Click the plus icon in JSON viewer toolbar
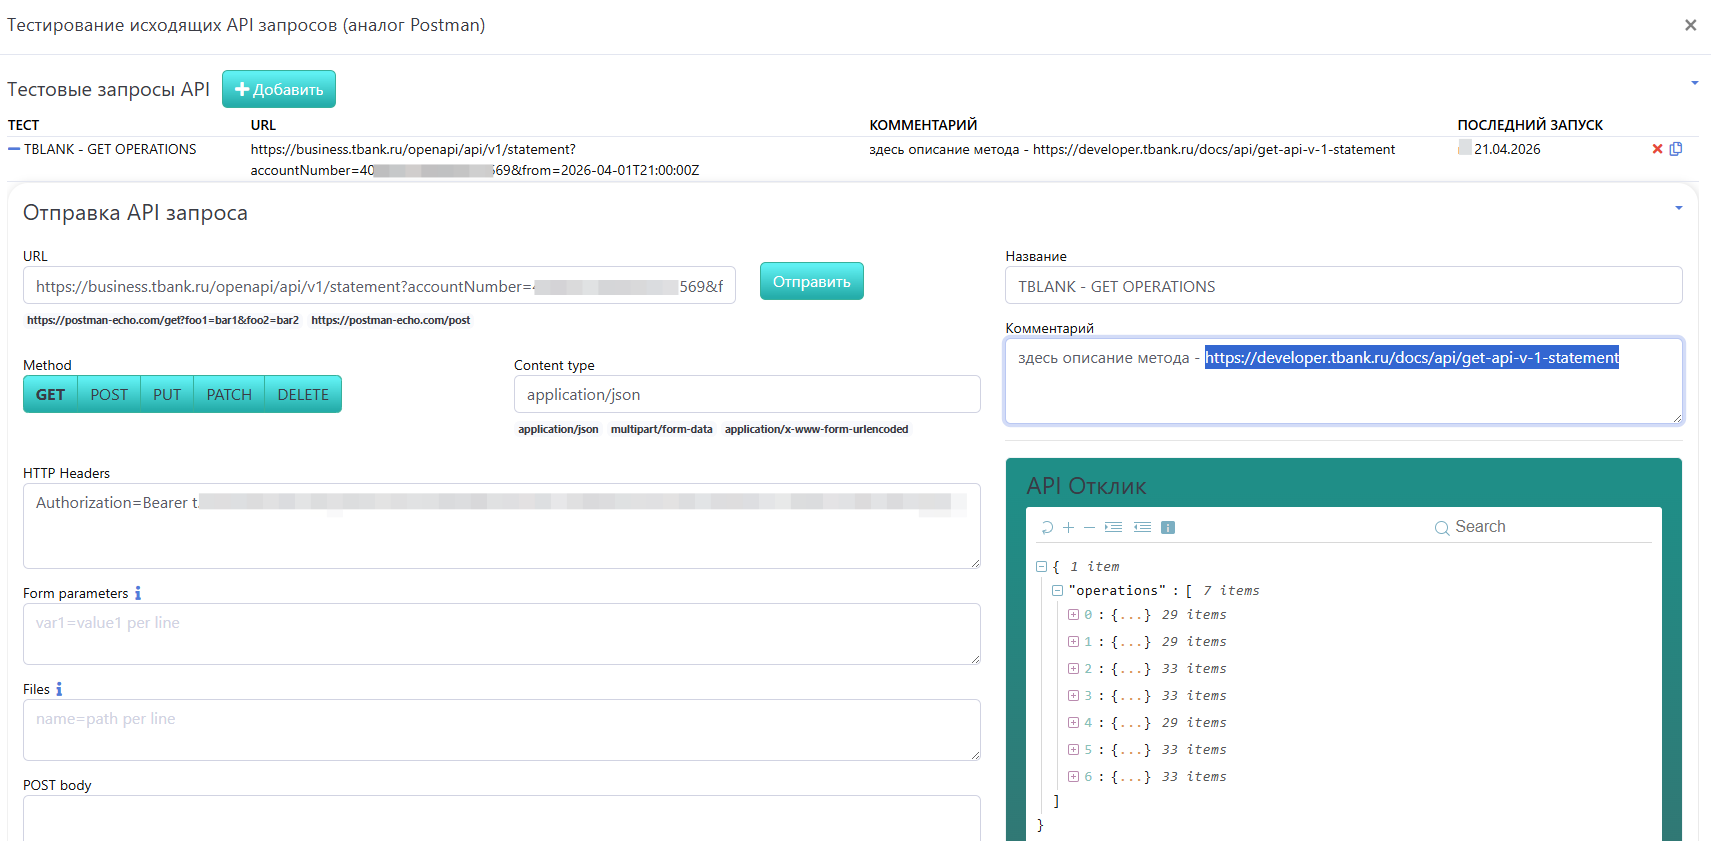The height and width of the screenshot is (841, 1711). point(1068,528)
